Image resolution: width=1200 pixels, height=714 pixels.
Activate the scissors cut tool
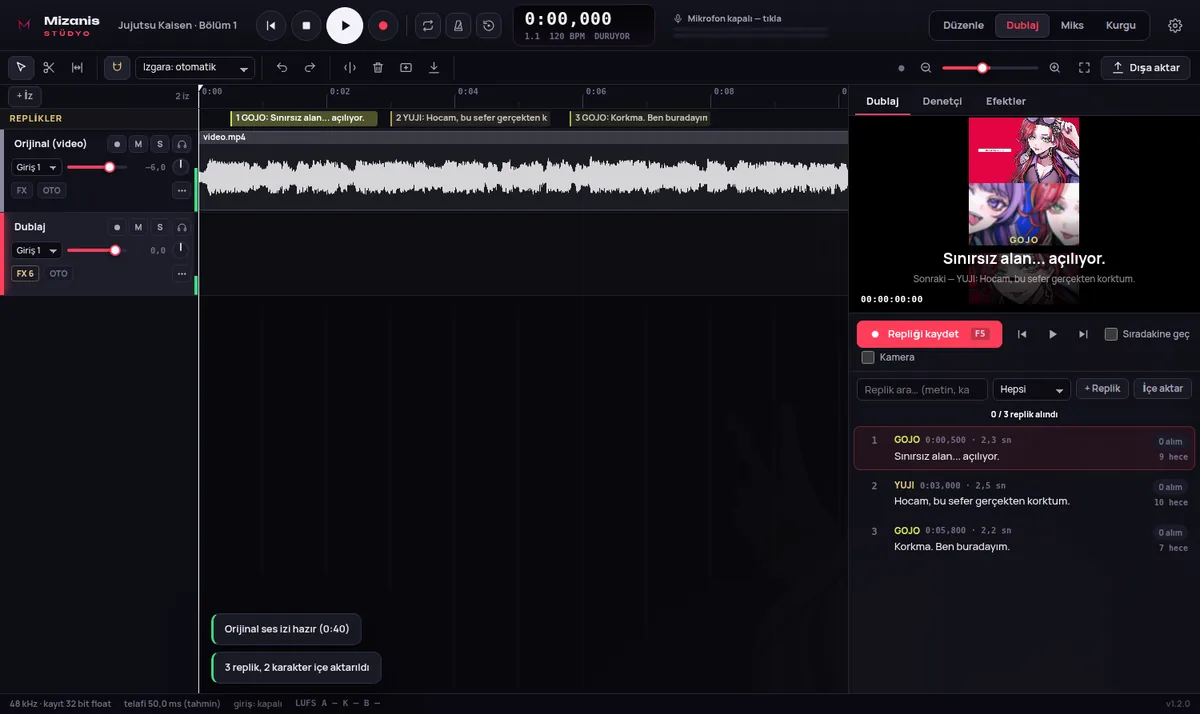49,67
